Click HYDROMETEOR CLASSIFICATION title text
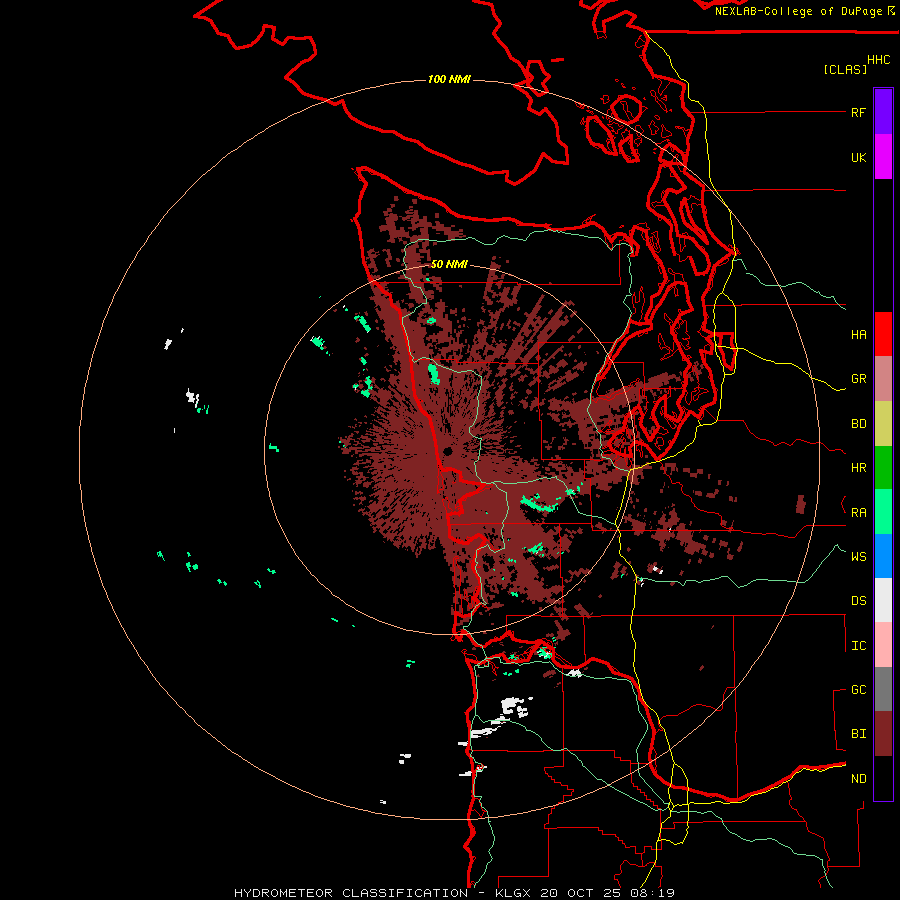 tap(351, 893)
